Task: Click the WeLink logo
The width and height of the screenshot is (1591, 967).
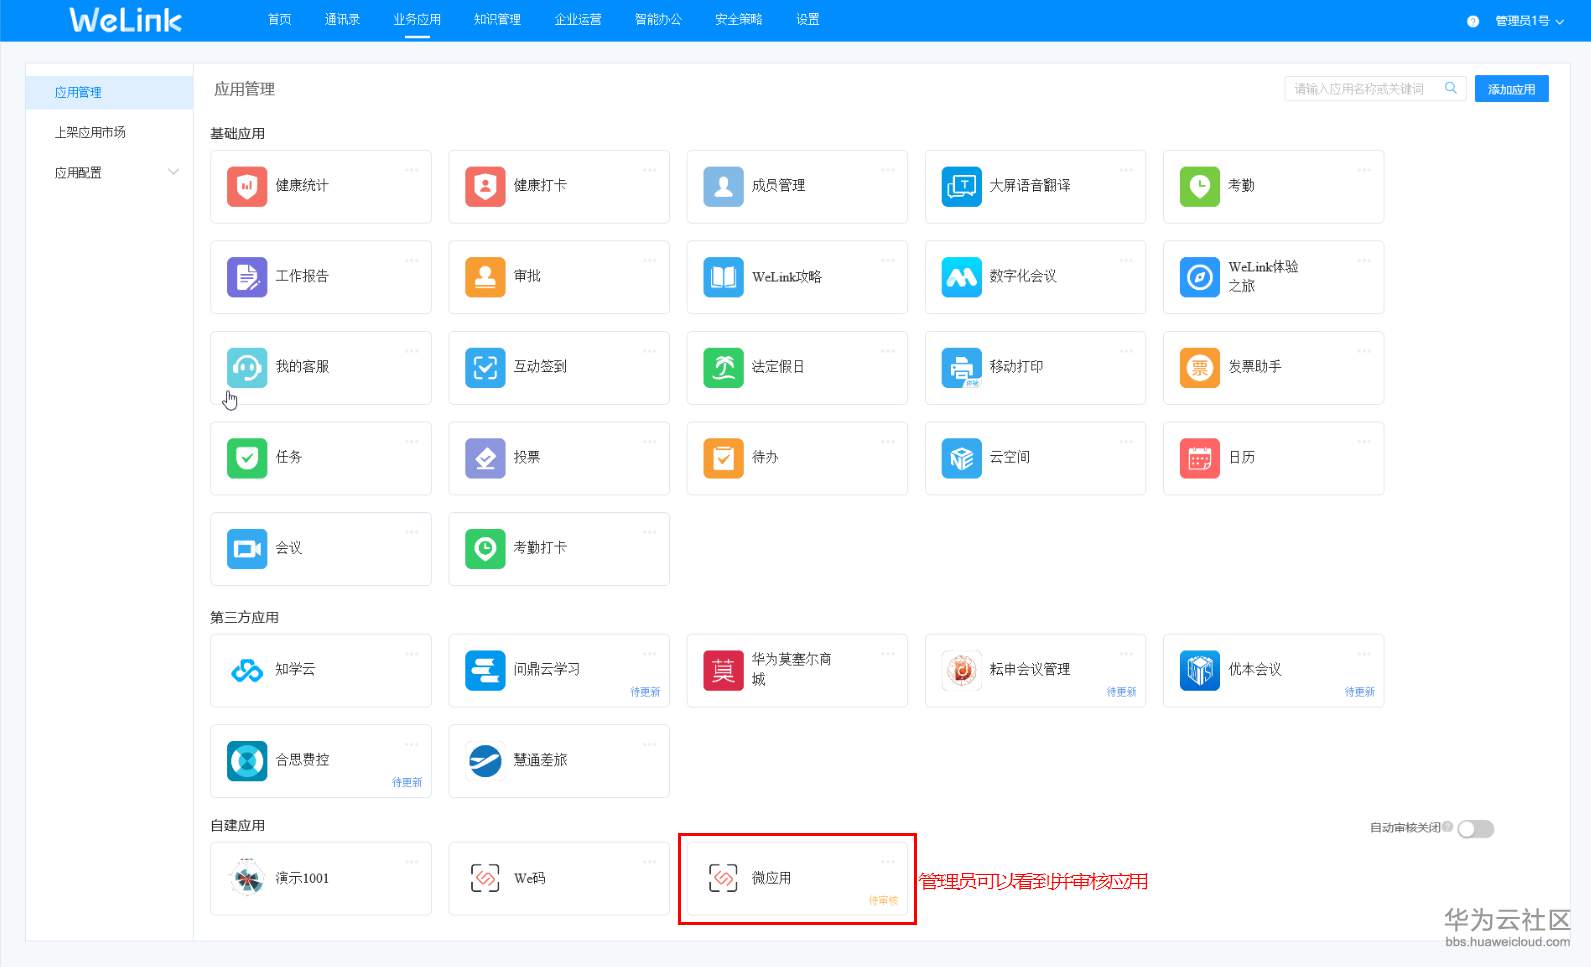Action: click(125, 20)
